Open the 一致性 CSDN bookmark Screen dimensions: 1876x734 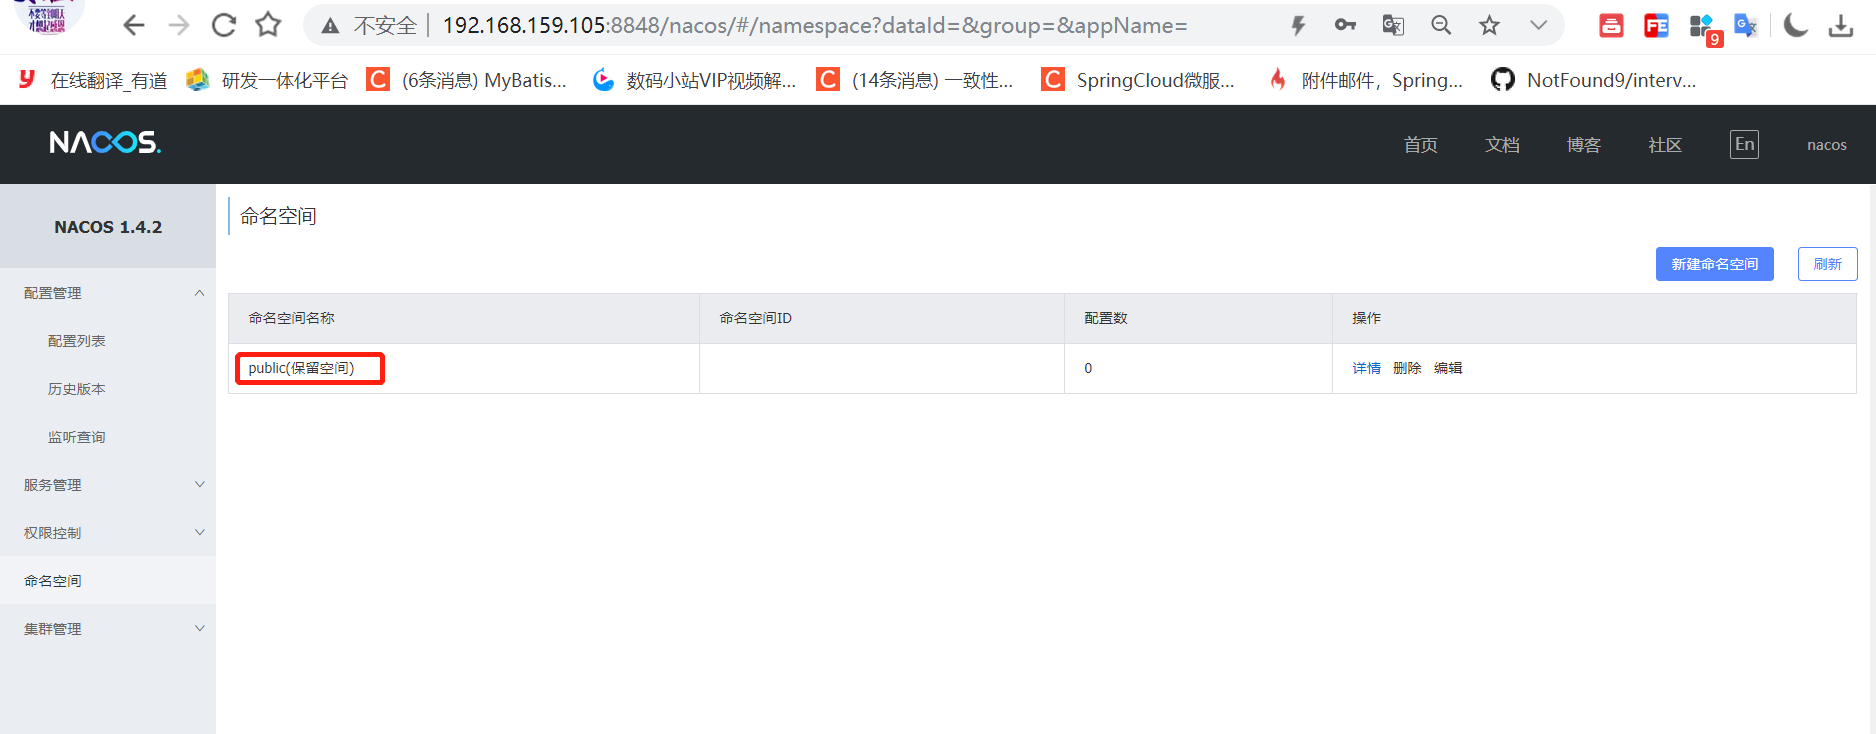point(915,80)
